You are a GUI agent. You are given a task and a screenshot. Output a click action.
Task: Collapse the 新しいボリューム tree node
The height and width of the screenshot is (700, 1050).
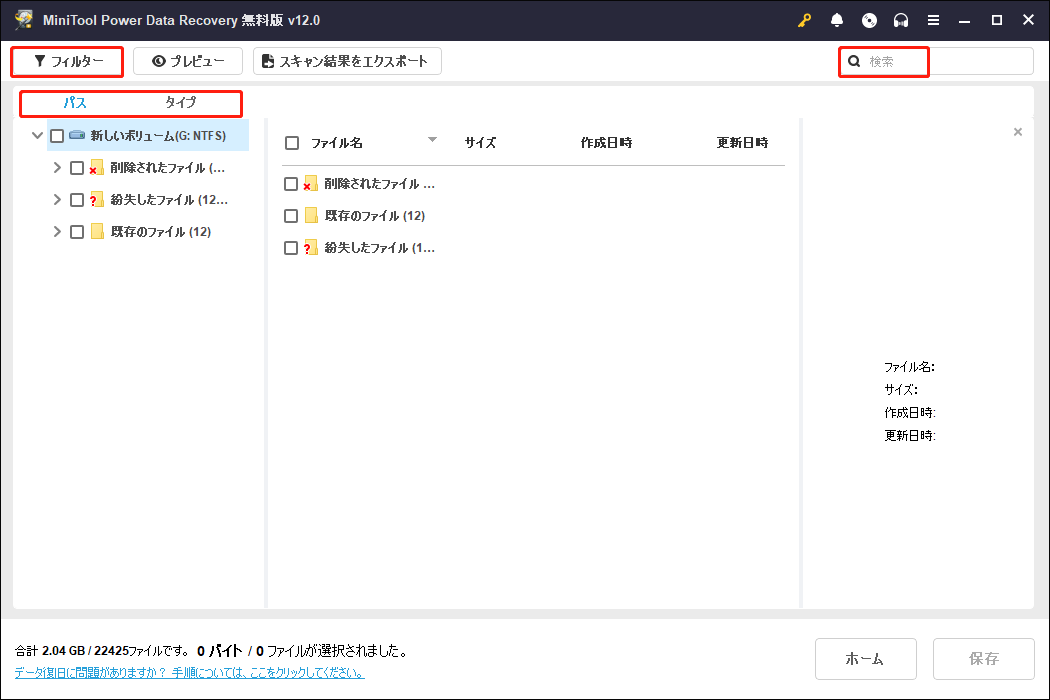(38, 135)
